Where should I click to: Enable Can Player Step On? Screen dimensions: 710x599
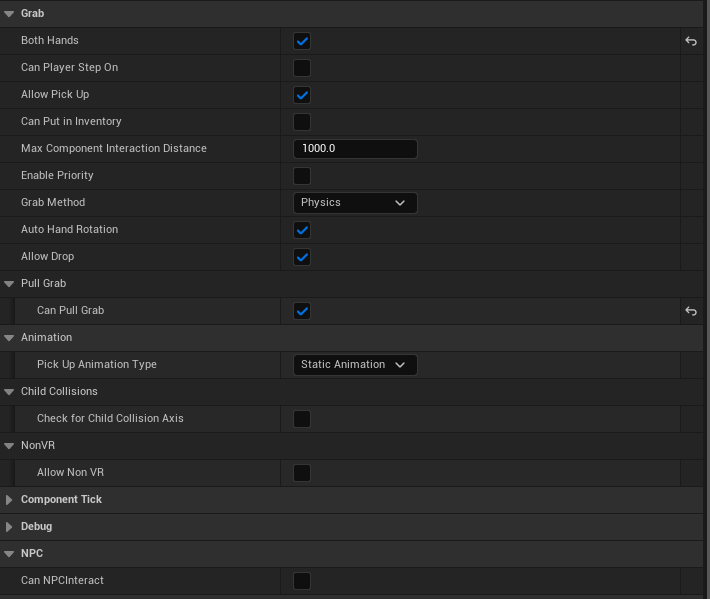[x=302, y=68]
